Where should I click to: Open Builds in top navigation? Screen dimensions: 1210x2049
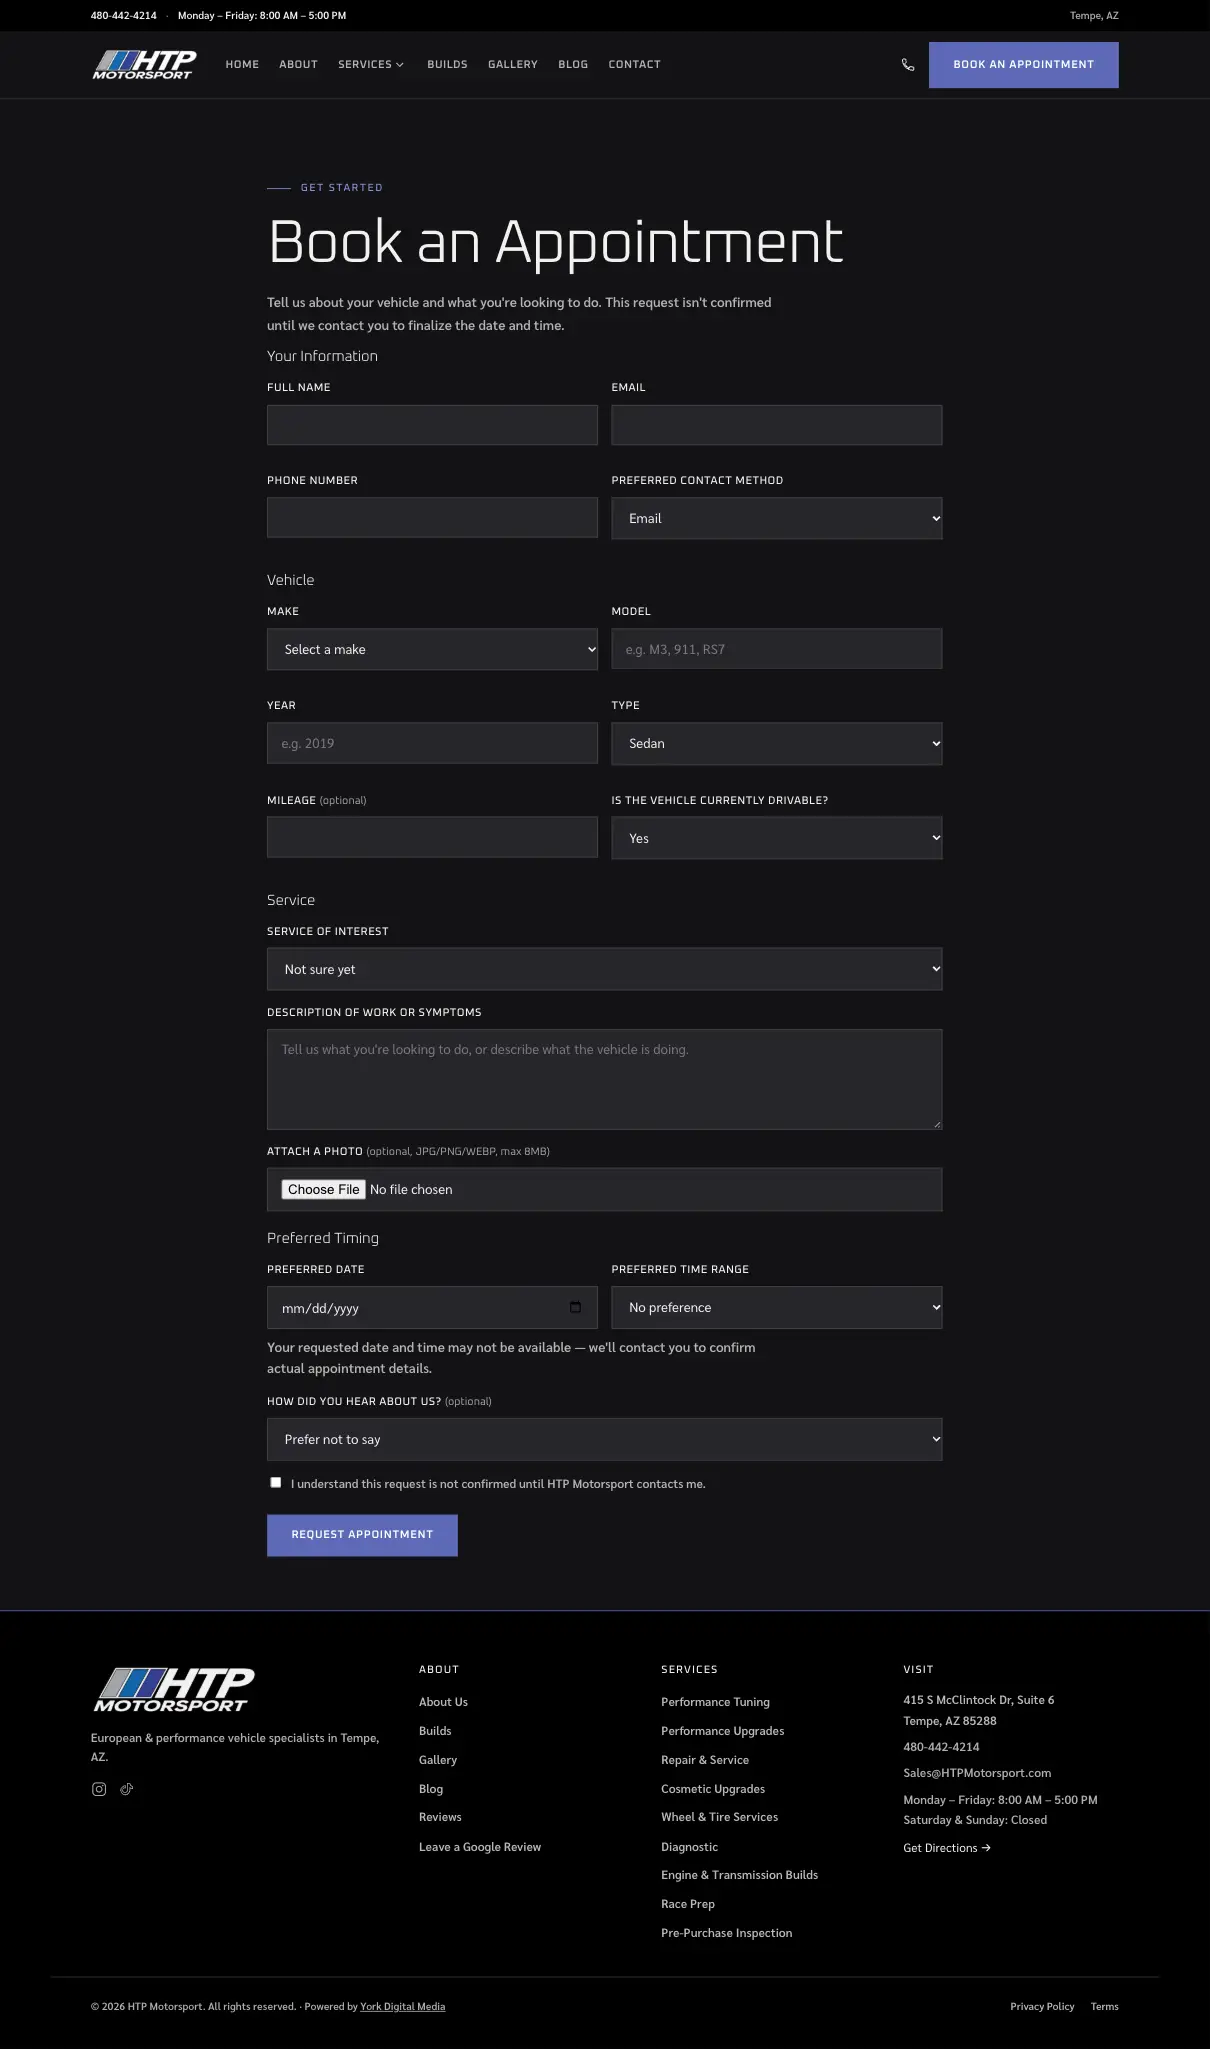(447, 64)
